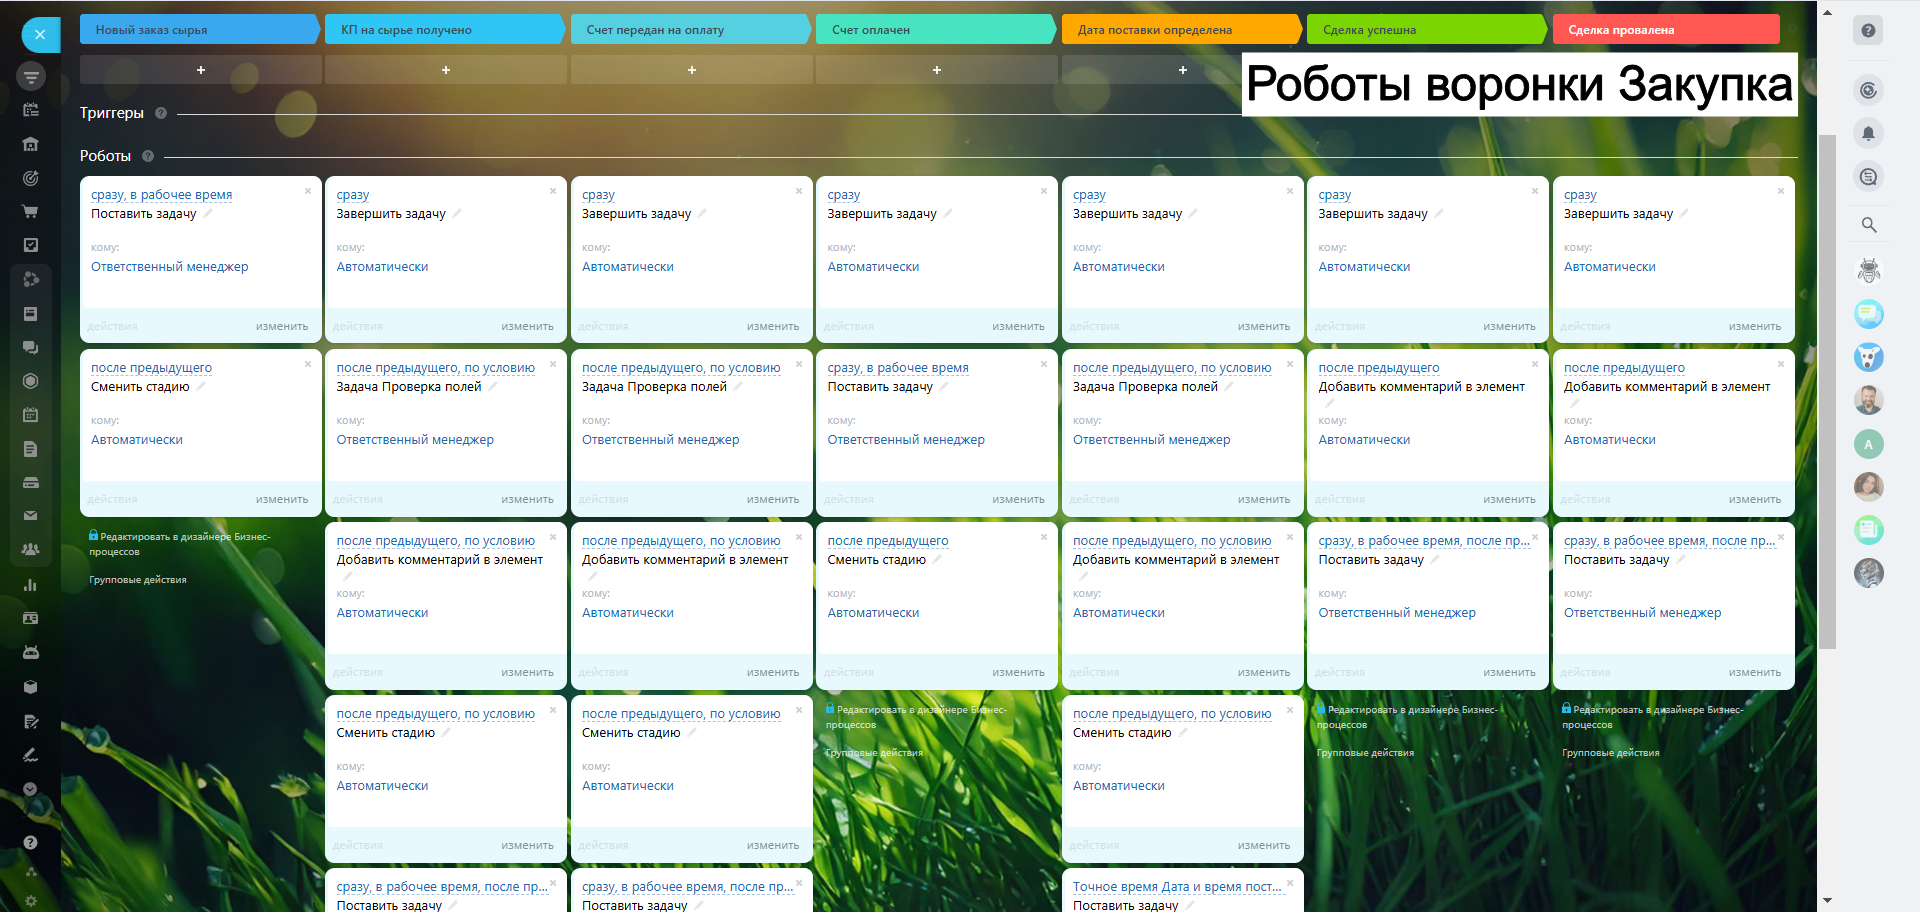
Task: Open the dog avatar chat
Action: tap(1868, 357)
